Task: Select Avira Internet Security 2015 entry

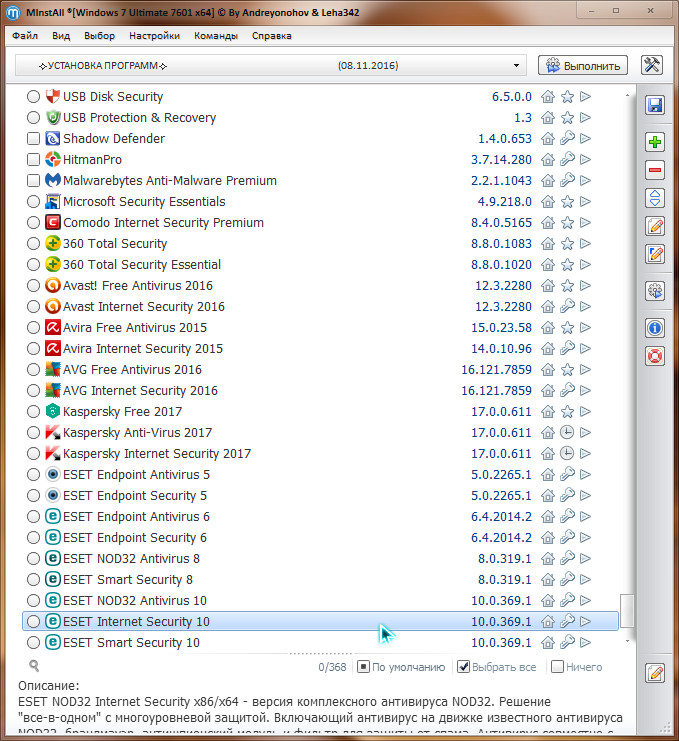Action: [x=320, y=349]
